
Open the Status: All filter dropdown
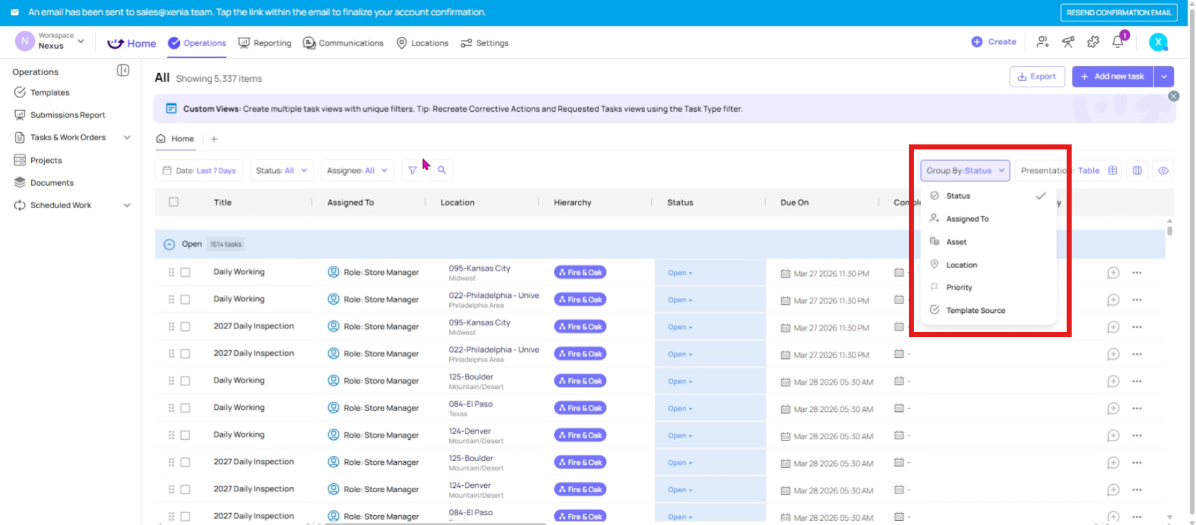281,171
